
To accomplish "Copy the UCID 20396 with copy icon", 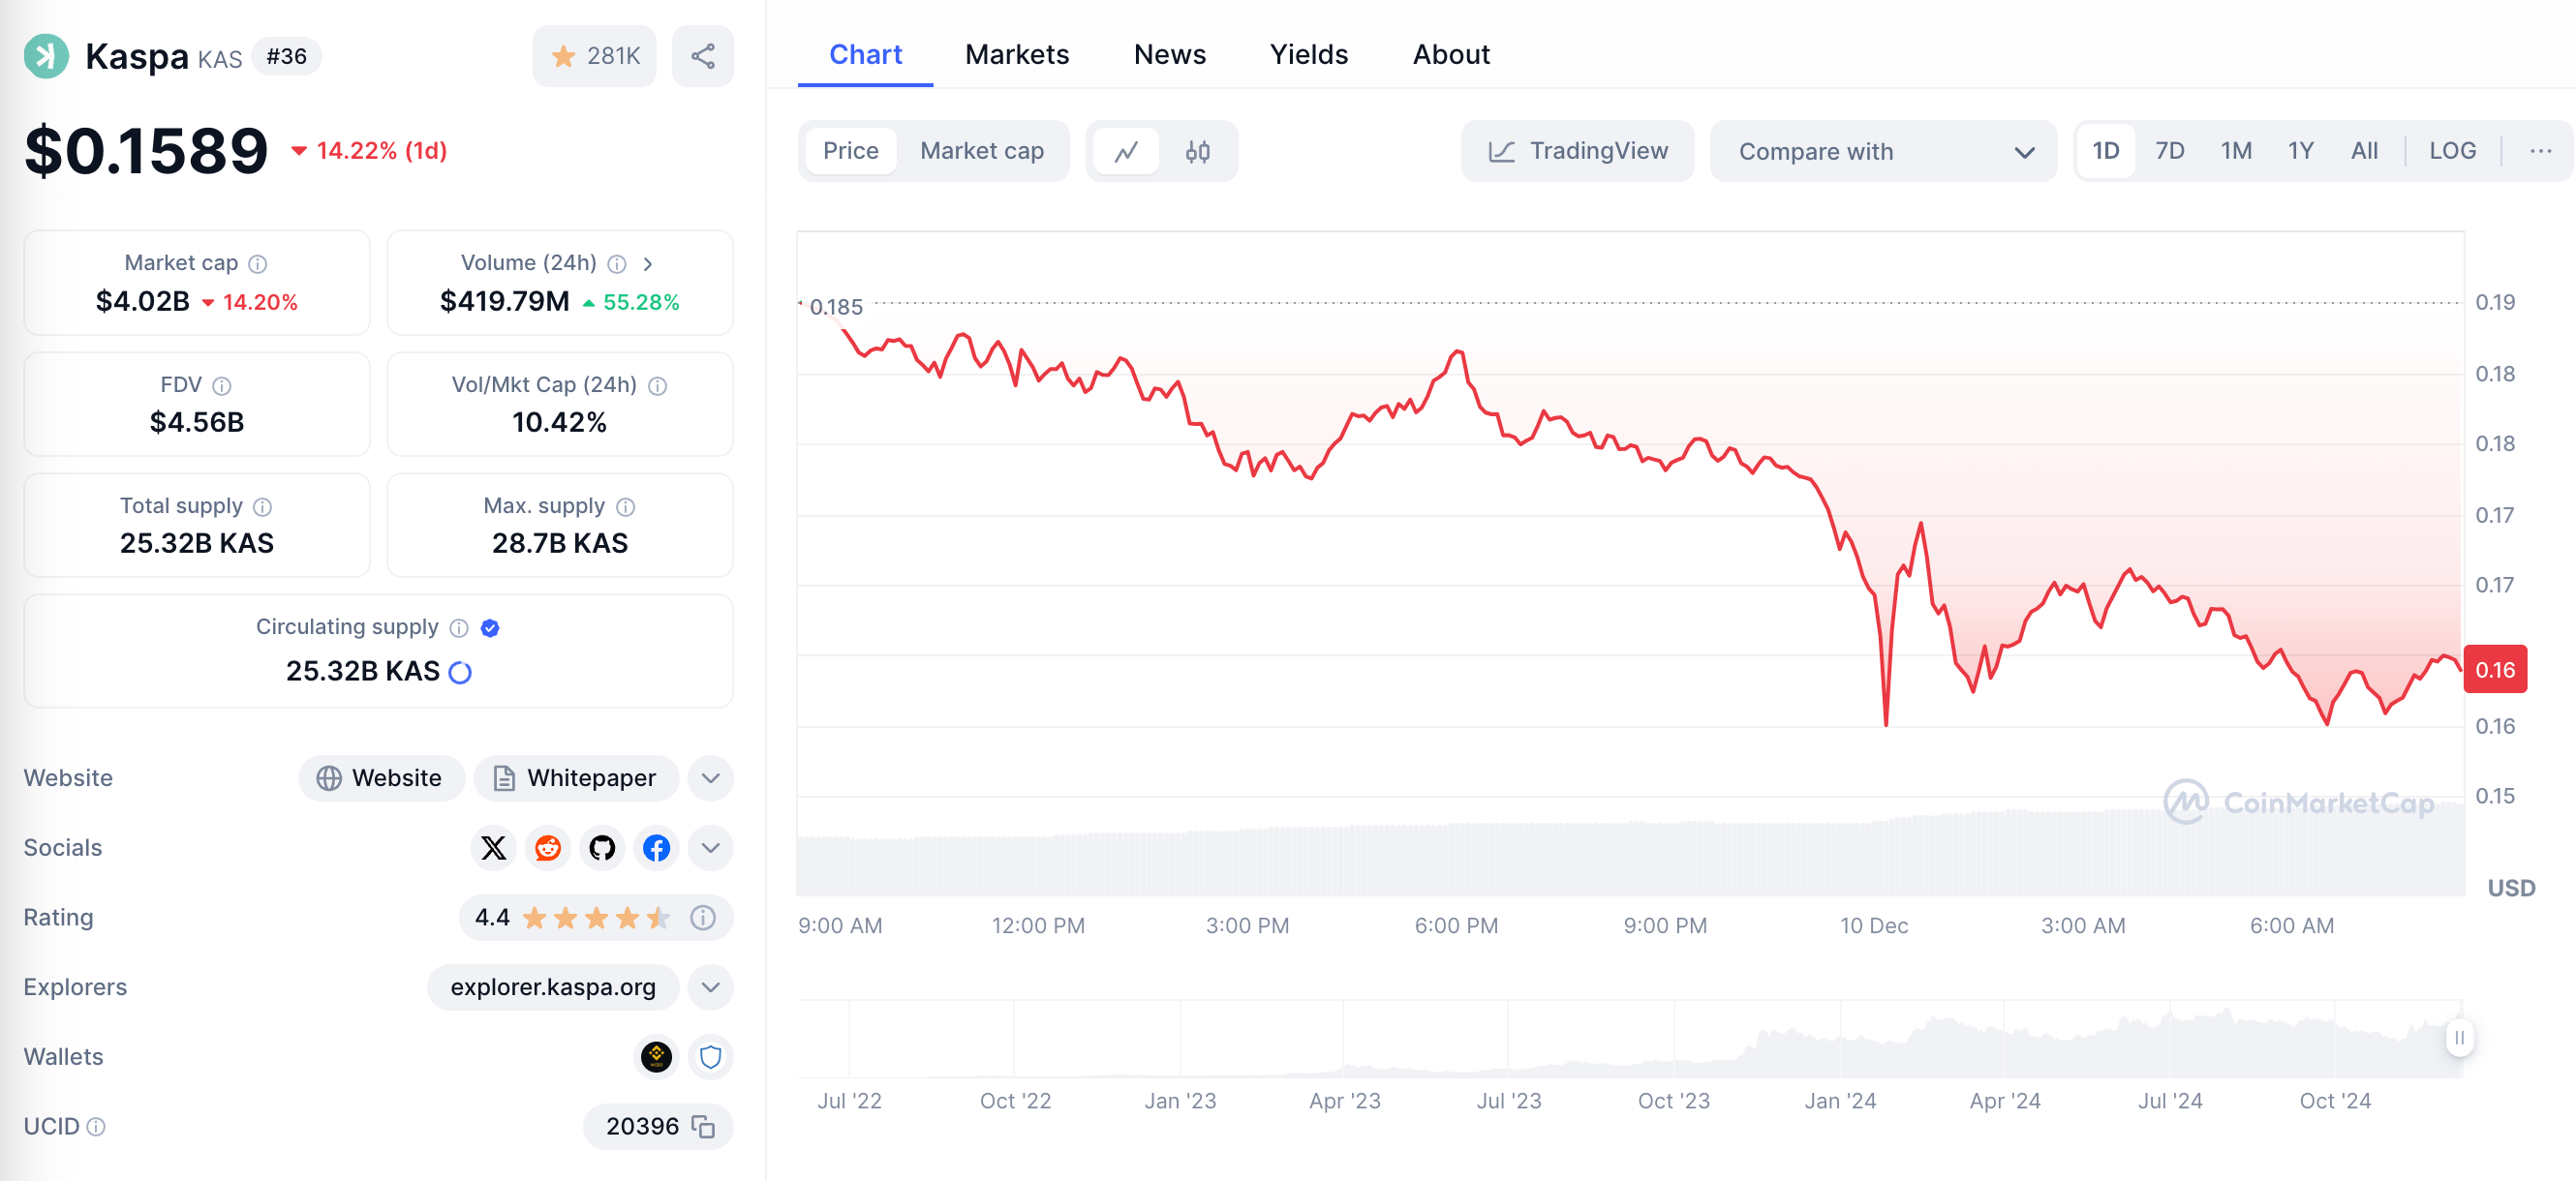I will click(x=703, y=1126).
